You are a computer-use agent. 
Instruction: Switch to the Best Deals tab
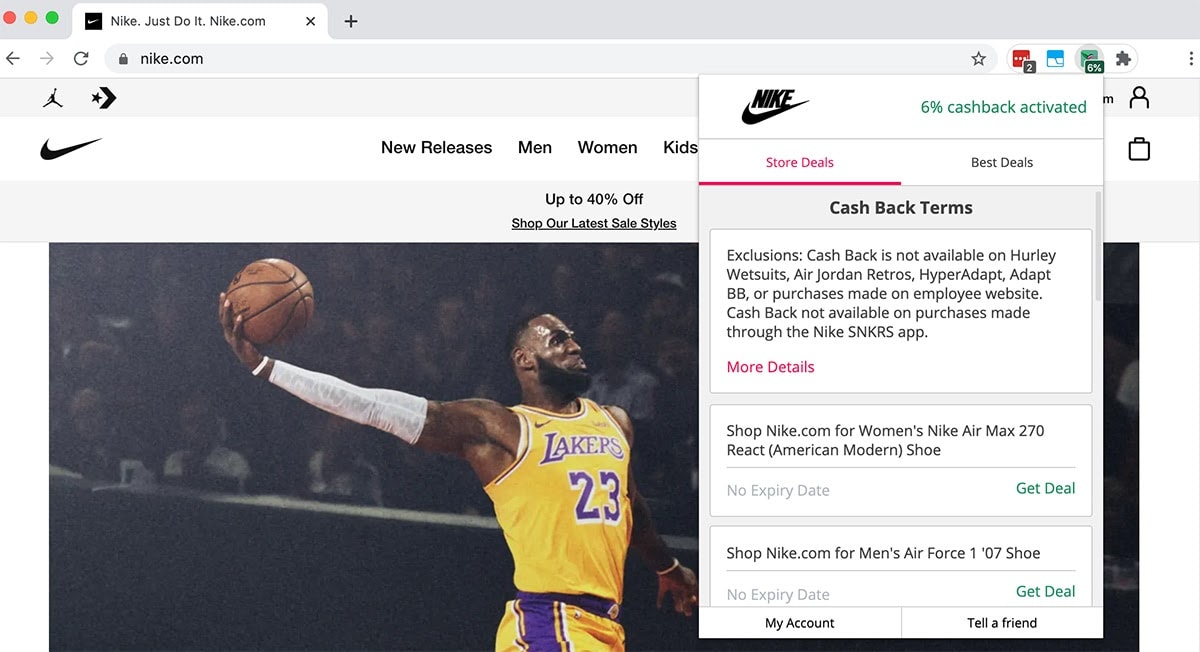[x=1002, y=162]
